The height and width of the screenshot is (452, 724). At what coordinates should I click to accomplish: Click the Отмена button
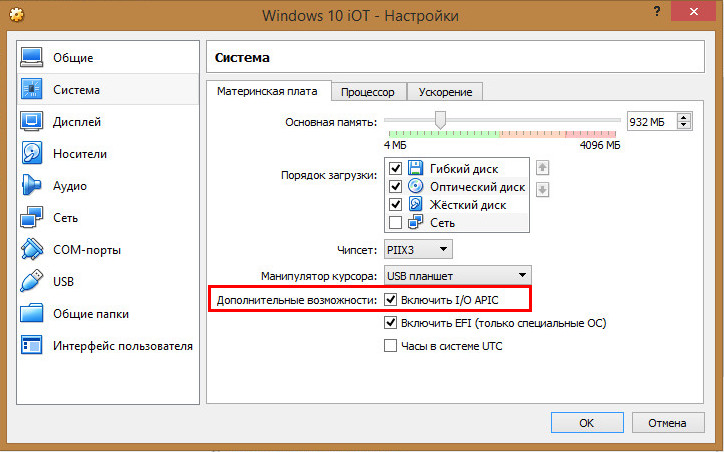click(668, 422)
